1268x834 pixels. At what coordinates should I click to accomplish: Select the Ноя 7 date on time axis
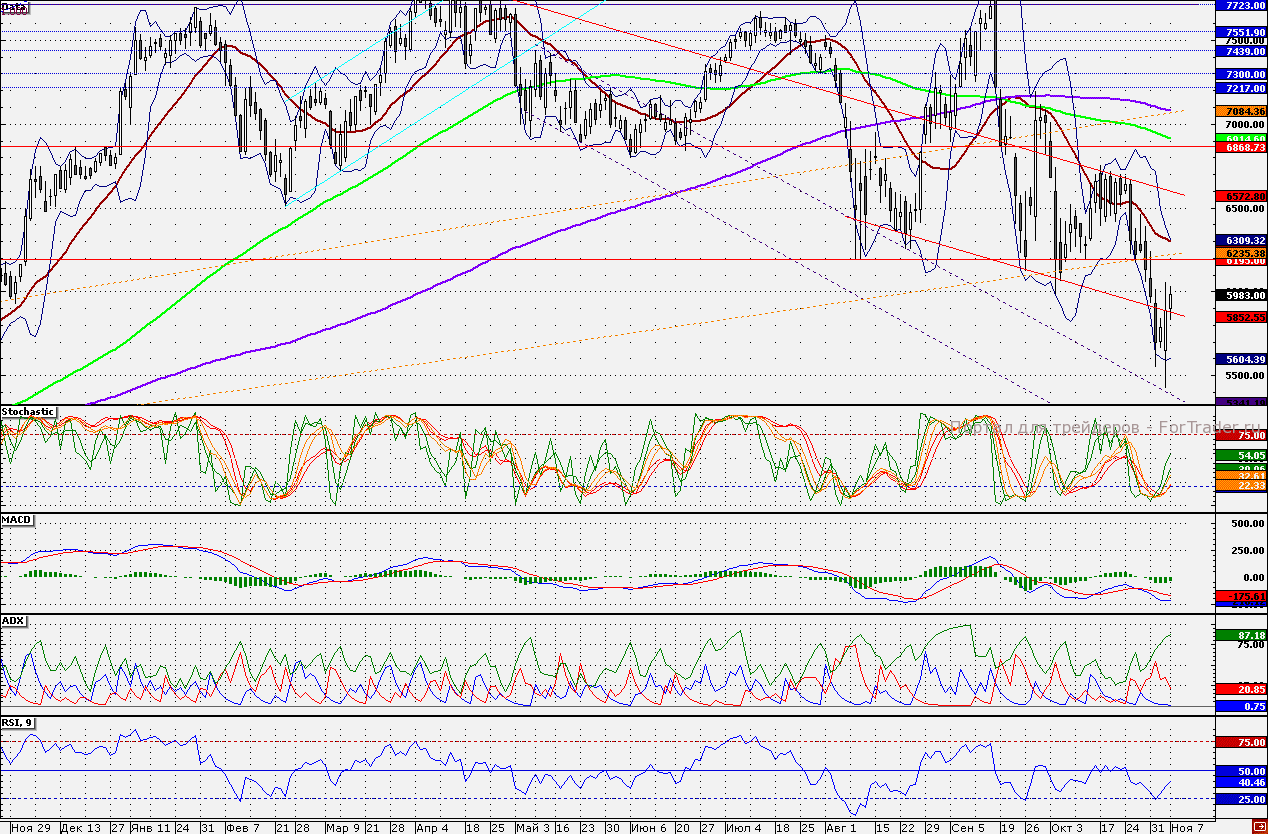coord(1187,828)
